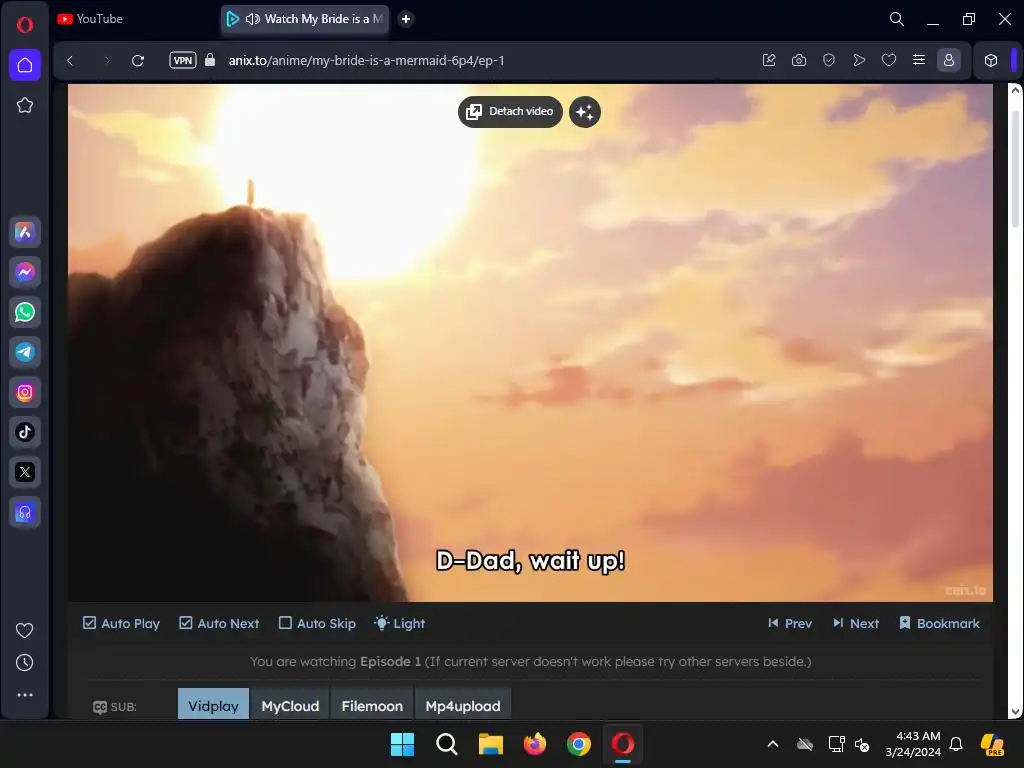The image size is (1024, 768).
Task: Enable the Auto Skip checkbox
Action: coord(317,623)
